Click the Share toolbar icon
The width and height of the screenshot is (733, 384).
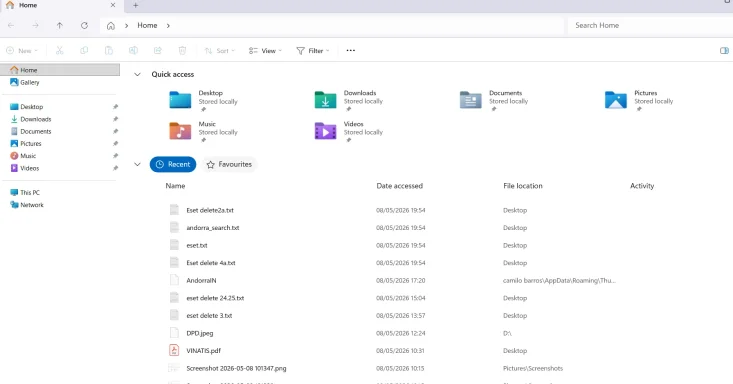[x=158, y=51]
